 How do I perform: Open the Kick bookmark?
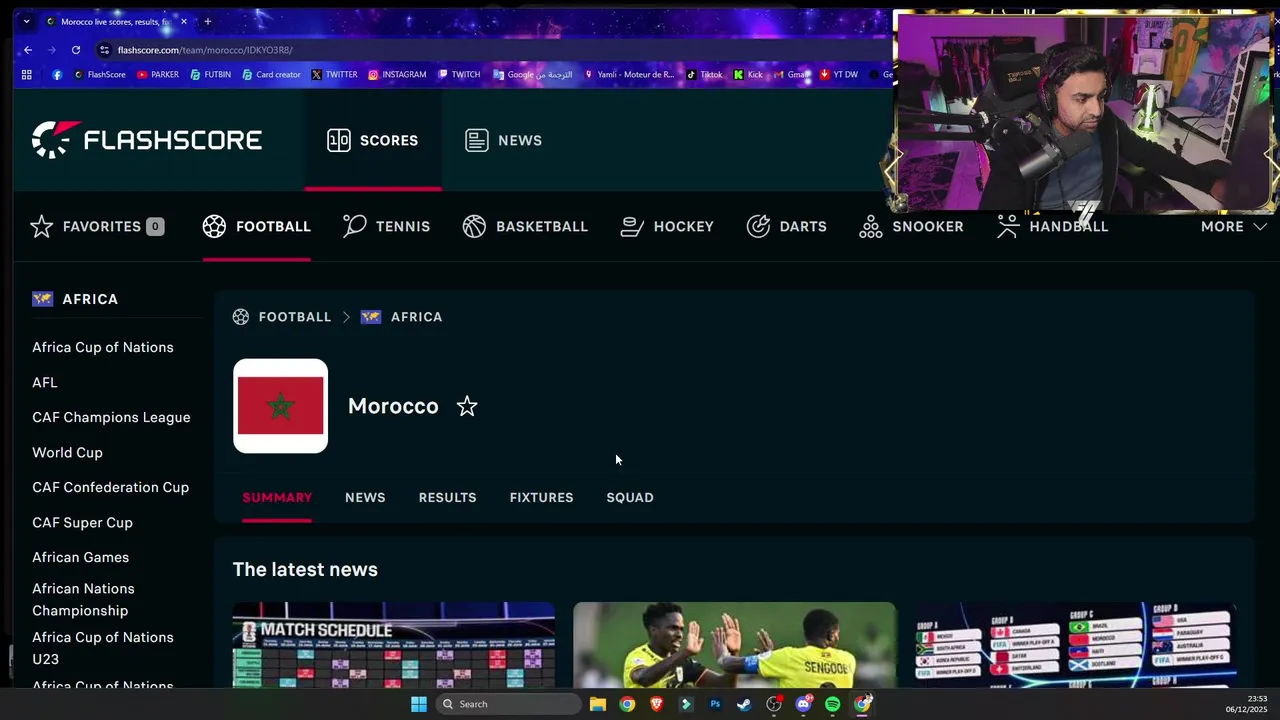pos(748,74)
